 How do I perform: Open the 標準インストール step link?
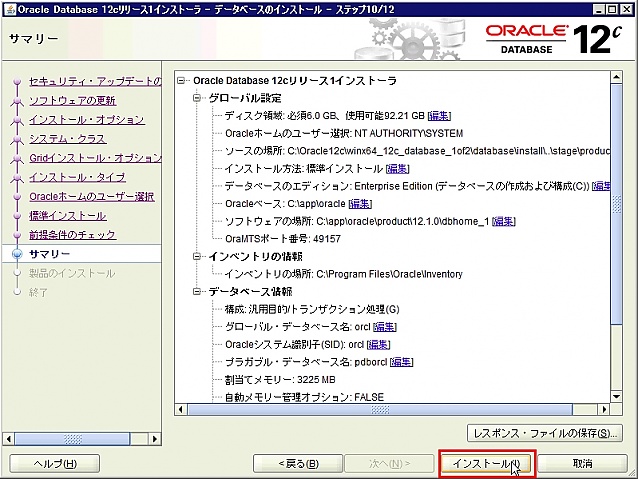pos(68,216)
